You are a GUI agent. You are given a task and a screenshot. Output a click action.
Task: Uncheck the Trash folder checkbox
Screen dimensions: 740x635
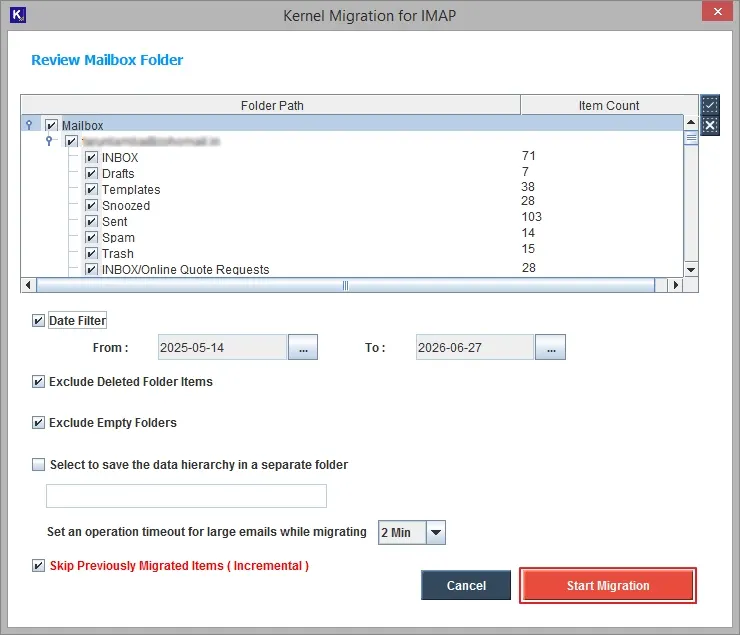(91, 253)
